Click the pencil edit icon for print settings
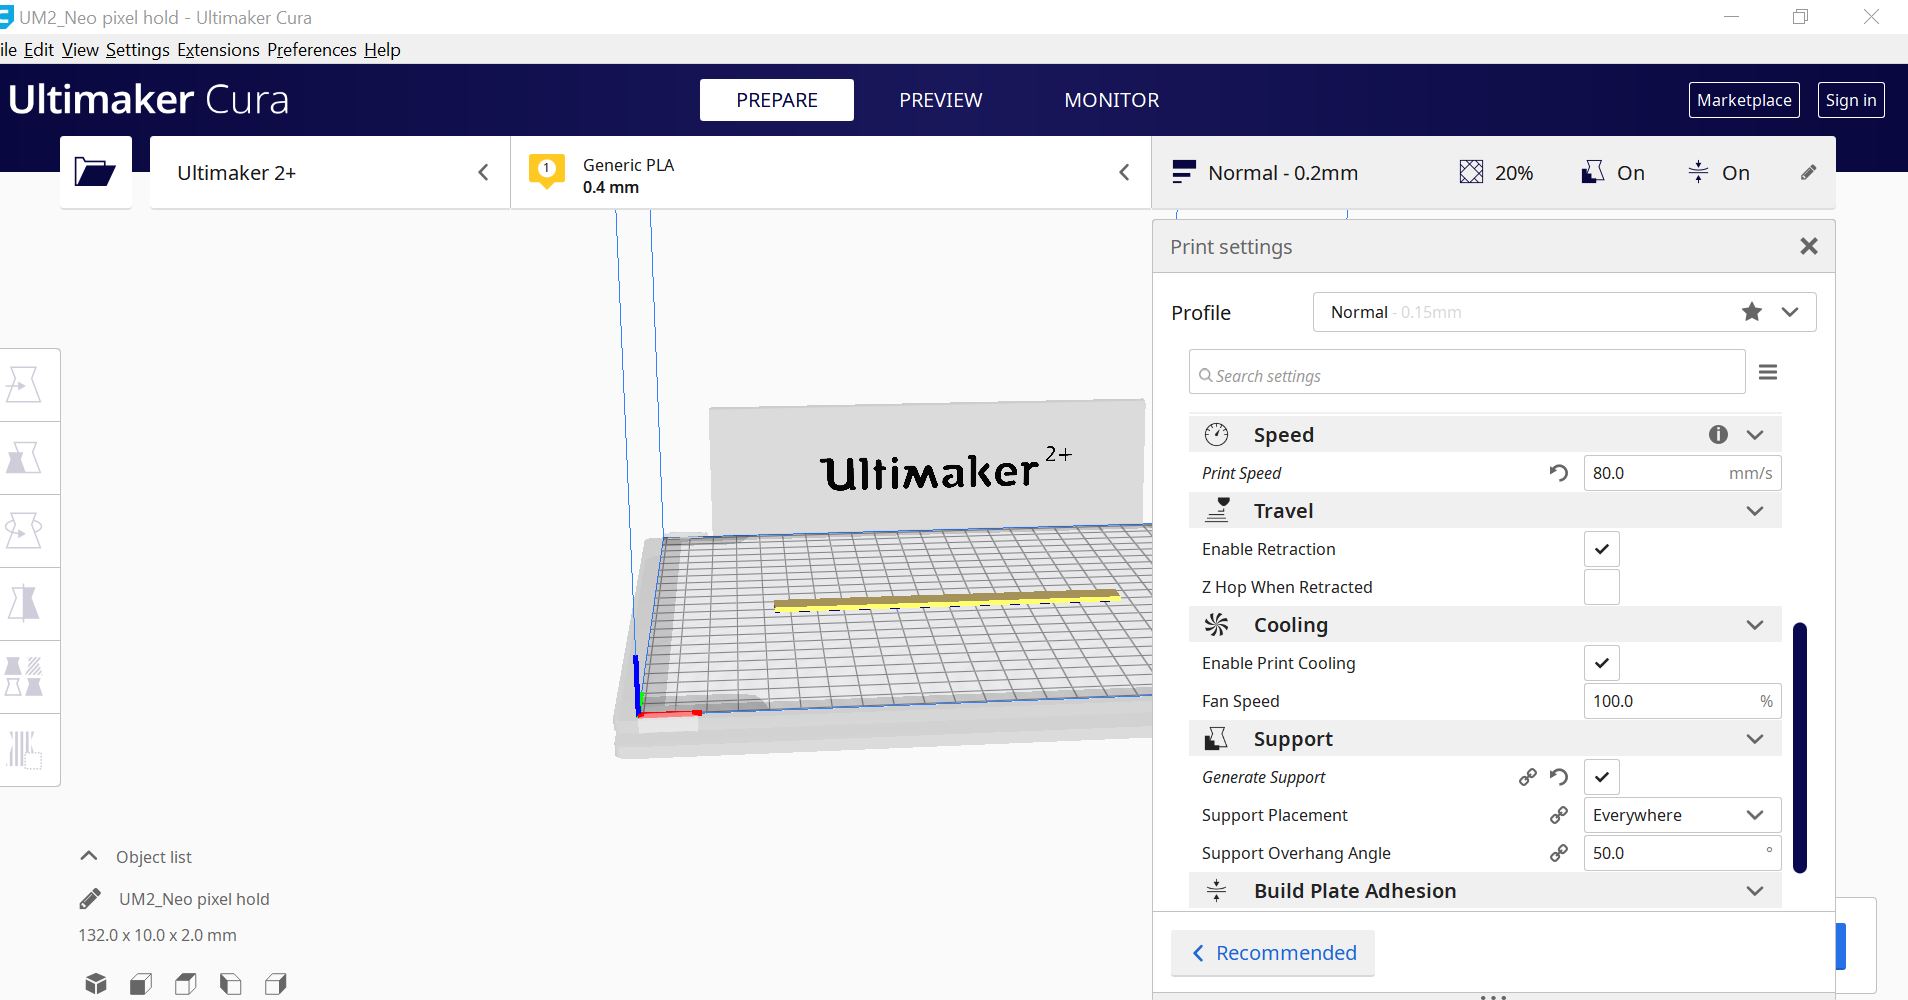This screenshot has width=1908, height=1000. click(x=1808, y=173)
